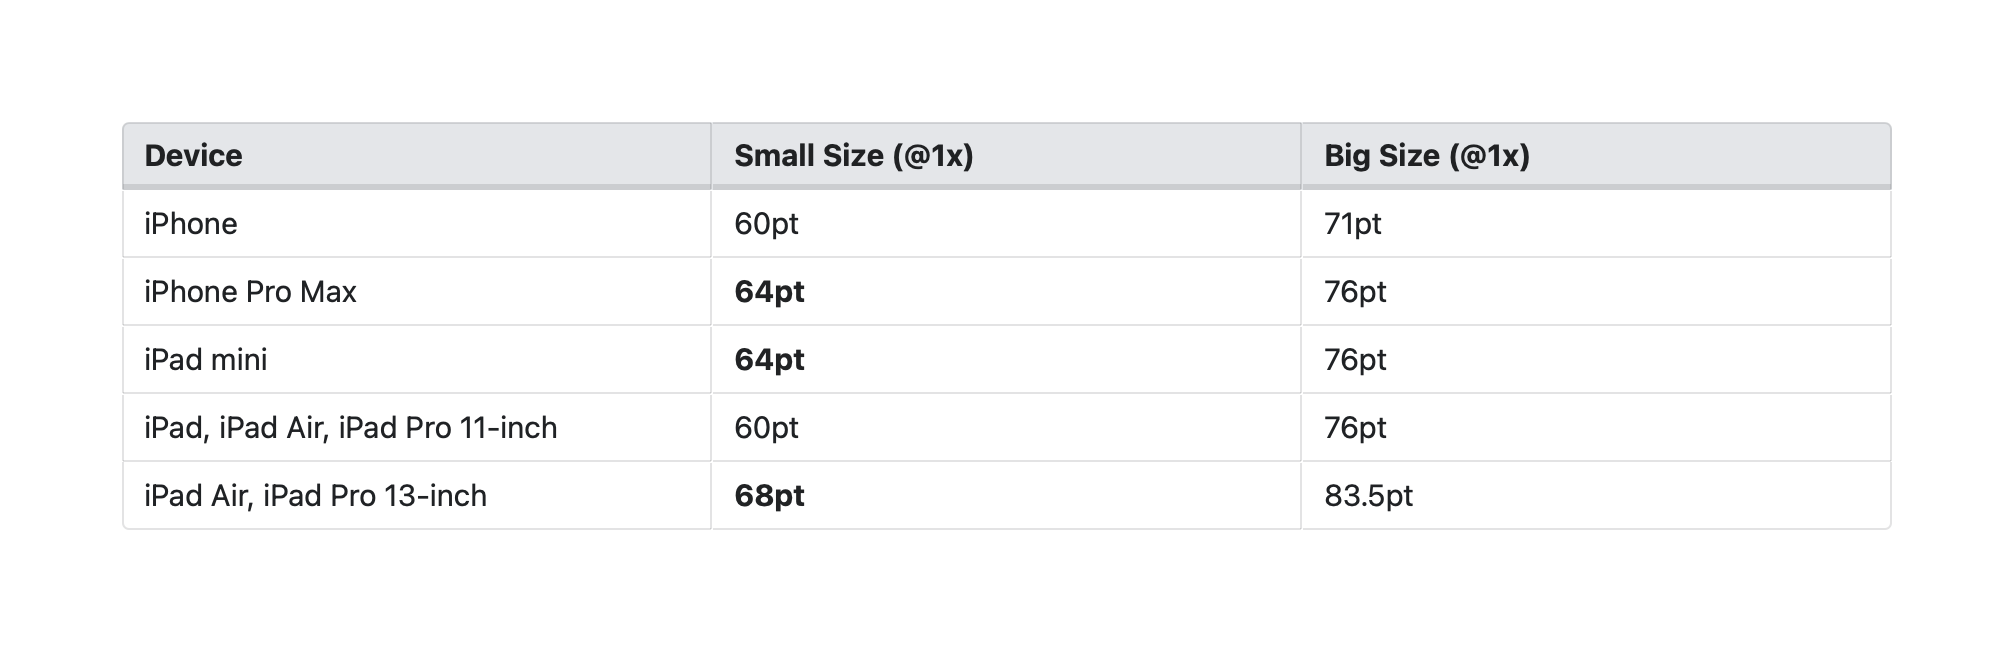Click 60pt in iPad Pro 11-inch row
2016x652 pixels.
pos(766,428)
